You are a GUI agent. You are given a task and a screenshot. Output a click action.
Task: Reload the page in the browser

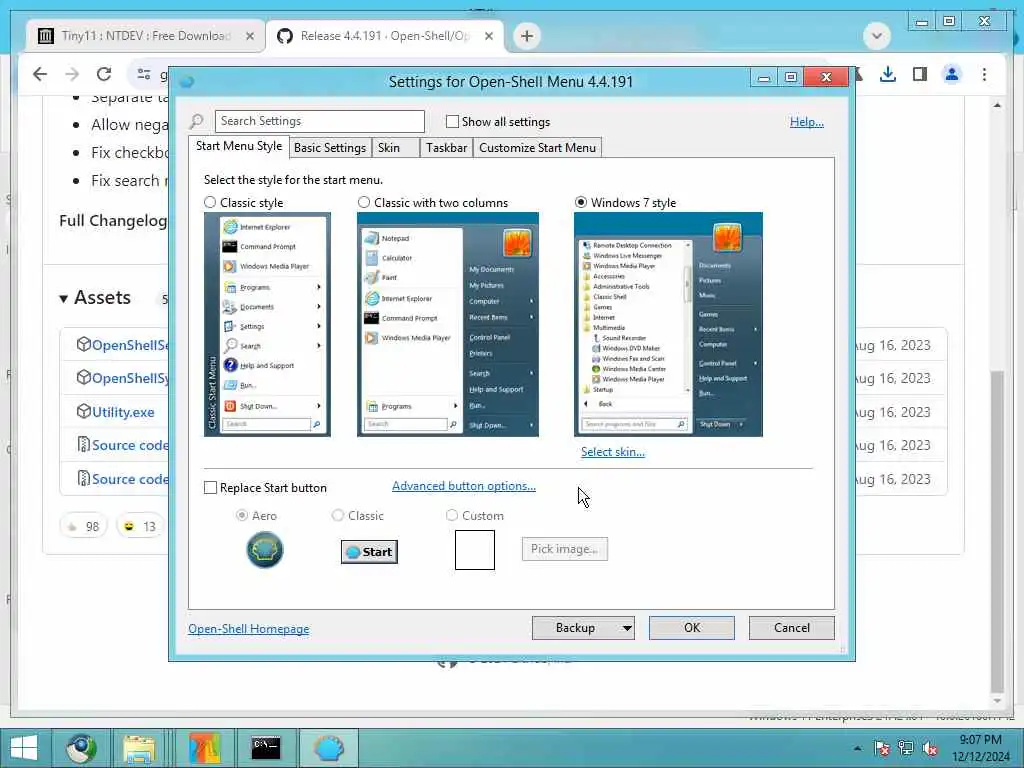click(x=104, y=74)
